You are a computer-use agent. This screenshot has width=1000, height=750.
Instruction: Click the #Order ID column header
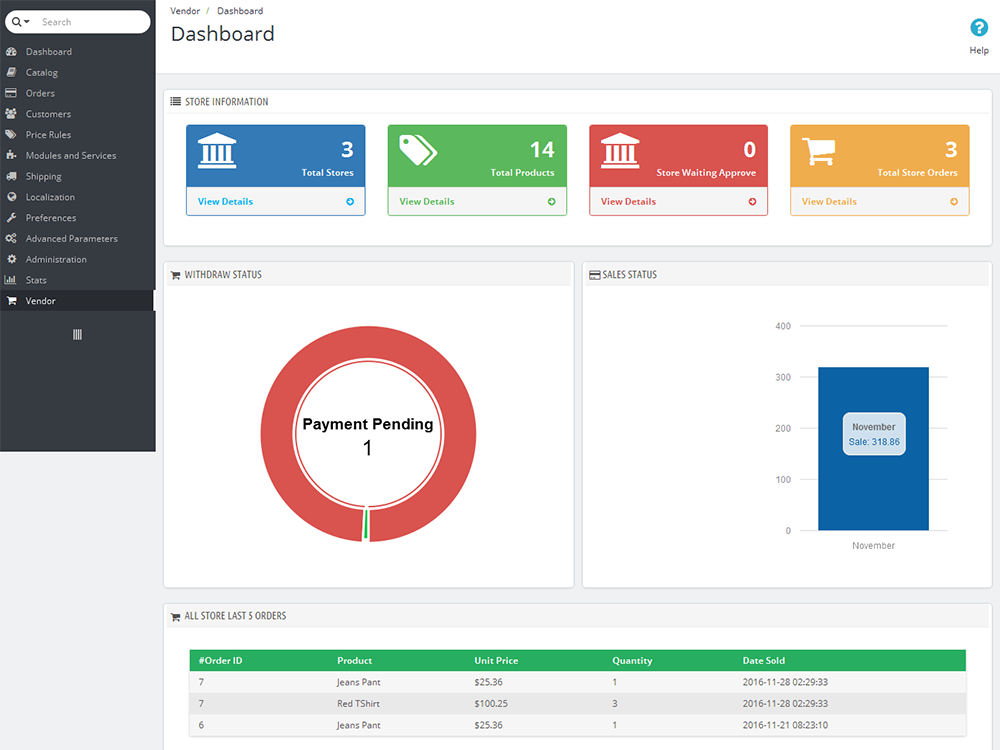click(221, 661)
